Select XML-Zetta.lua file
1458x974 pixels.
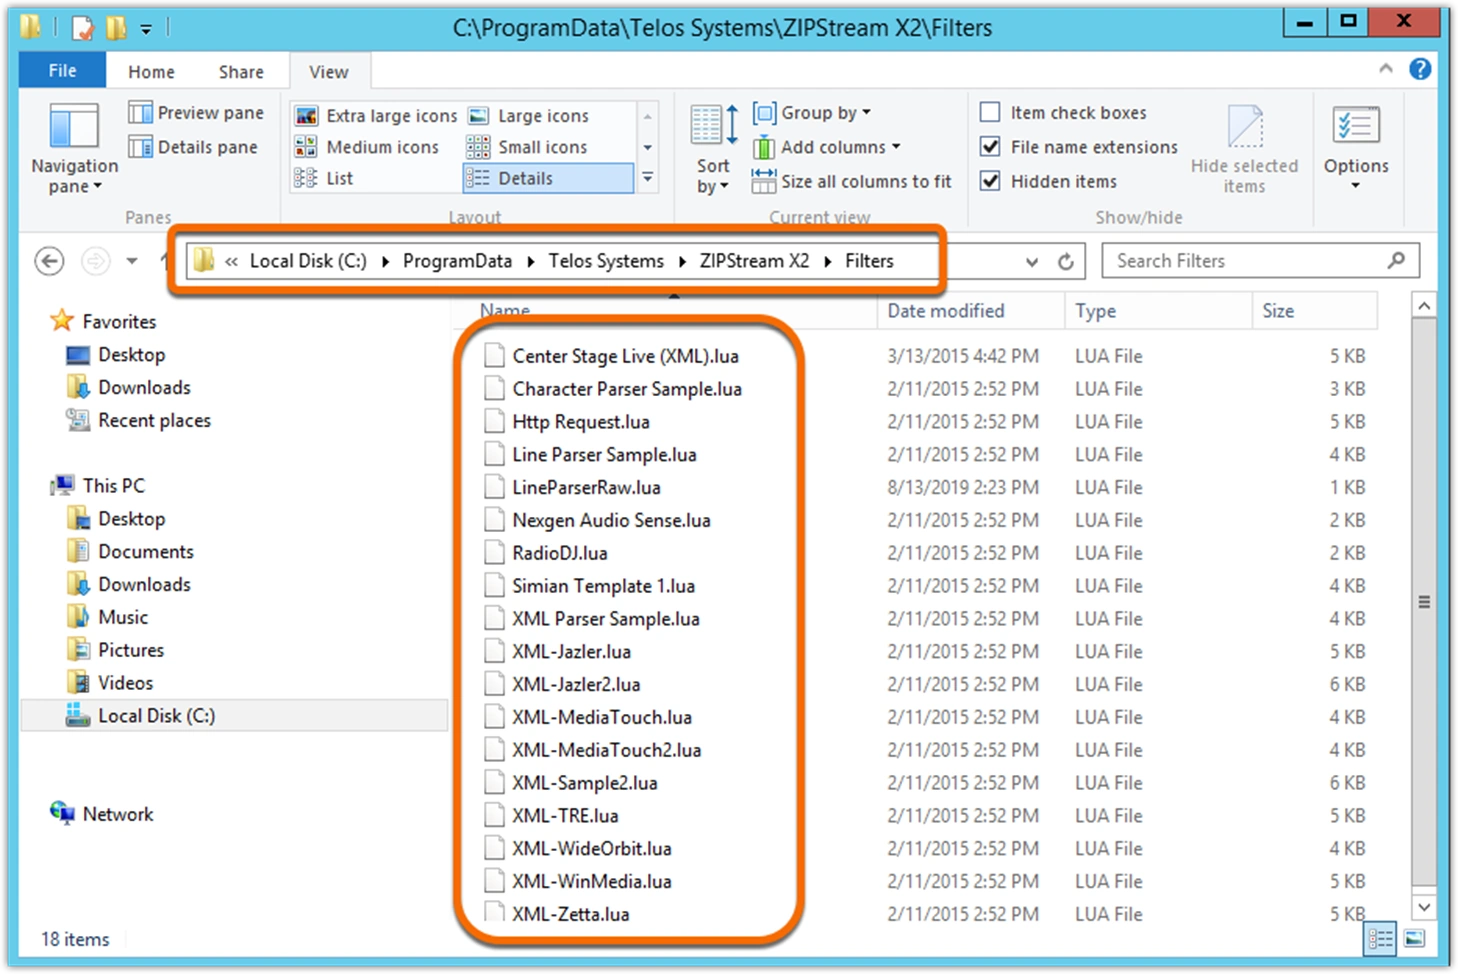click(571, 914)
